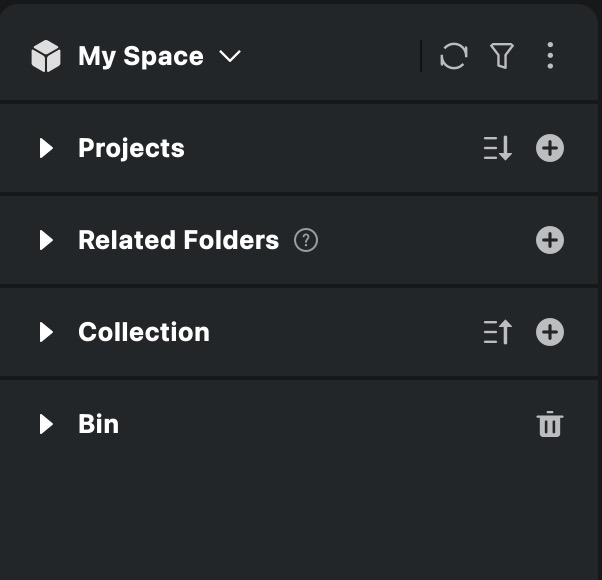Refresh the space with sync icon

click(453, 57)
